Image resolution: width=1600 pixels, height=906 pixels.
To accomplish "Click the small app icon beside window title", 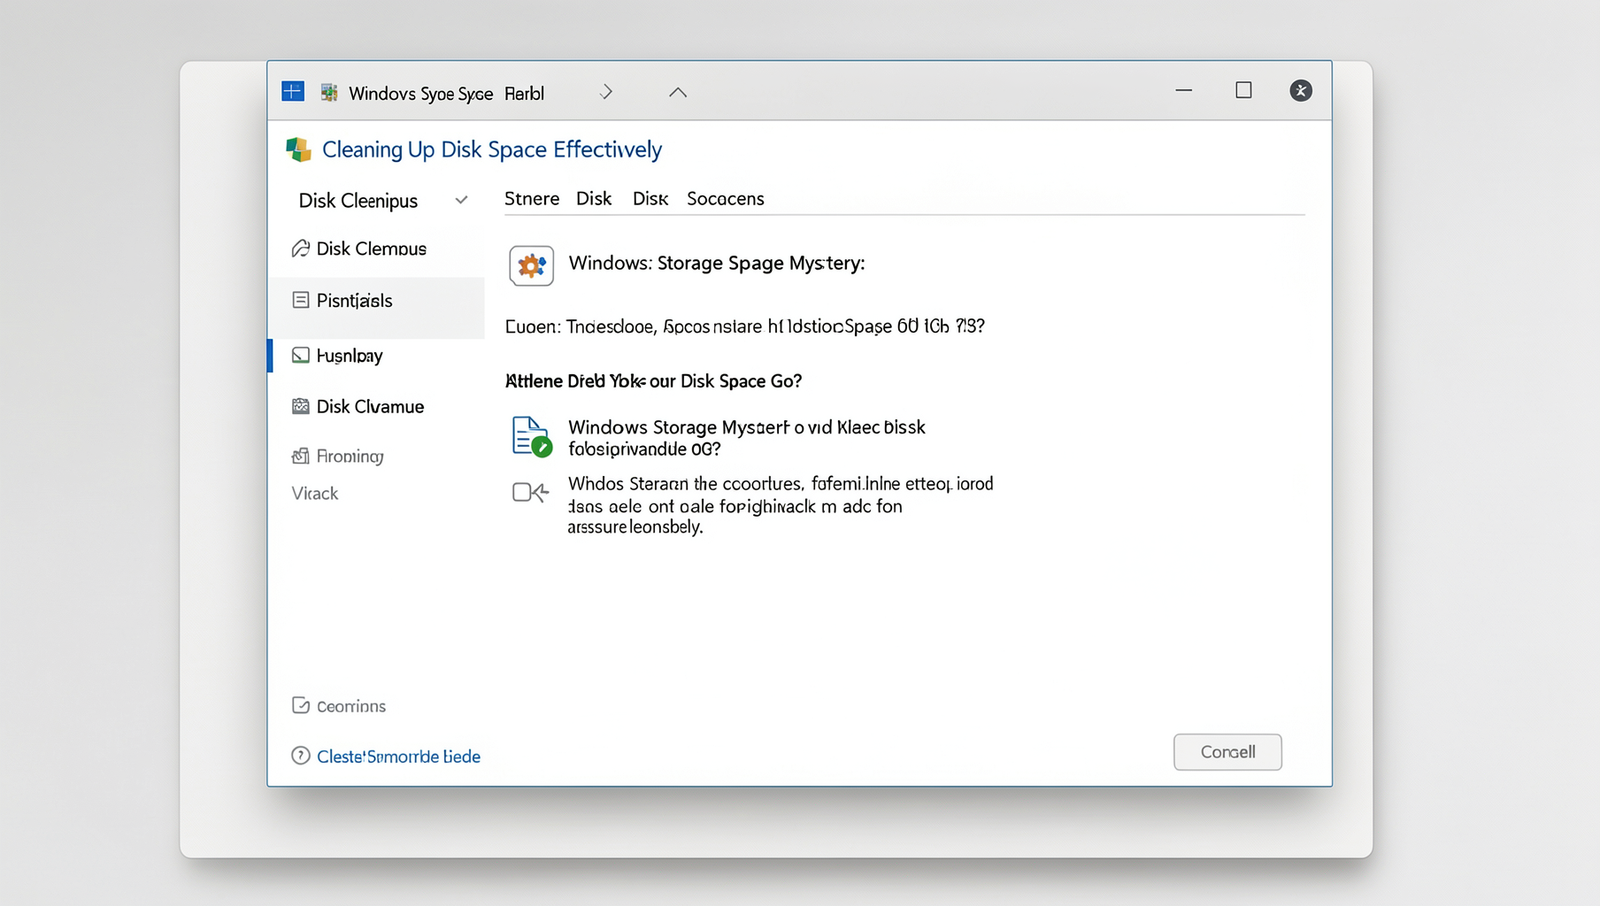I will 329,93.
